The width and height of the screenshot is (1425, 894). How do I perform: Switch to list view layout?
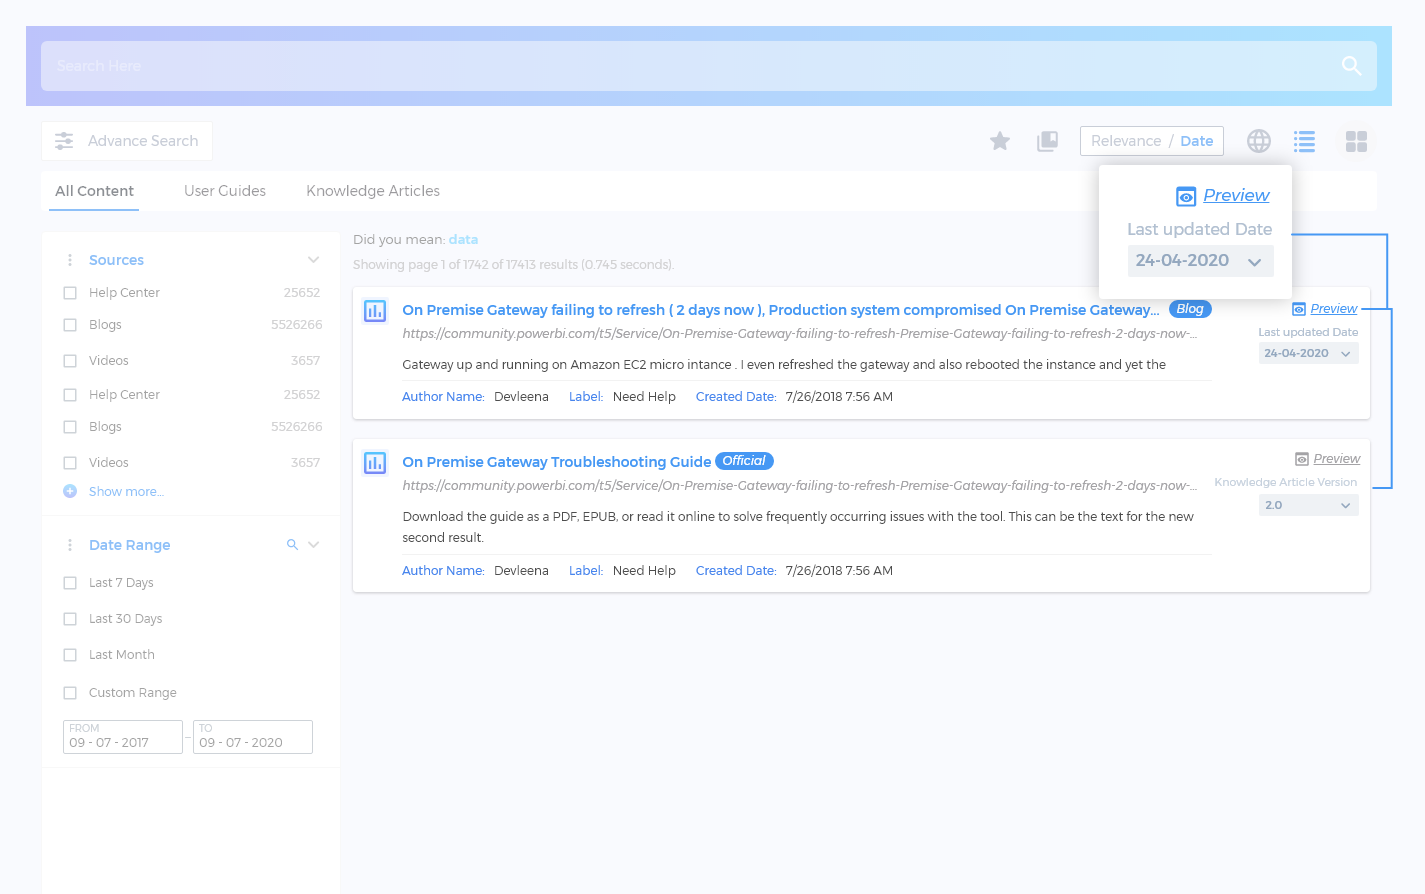(x=1304, y=141)
